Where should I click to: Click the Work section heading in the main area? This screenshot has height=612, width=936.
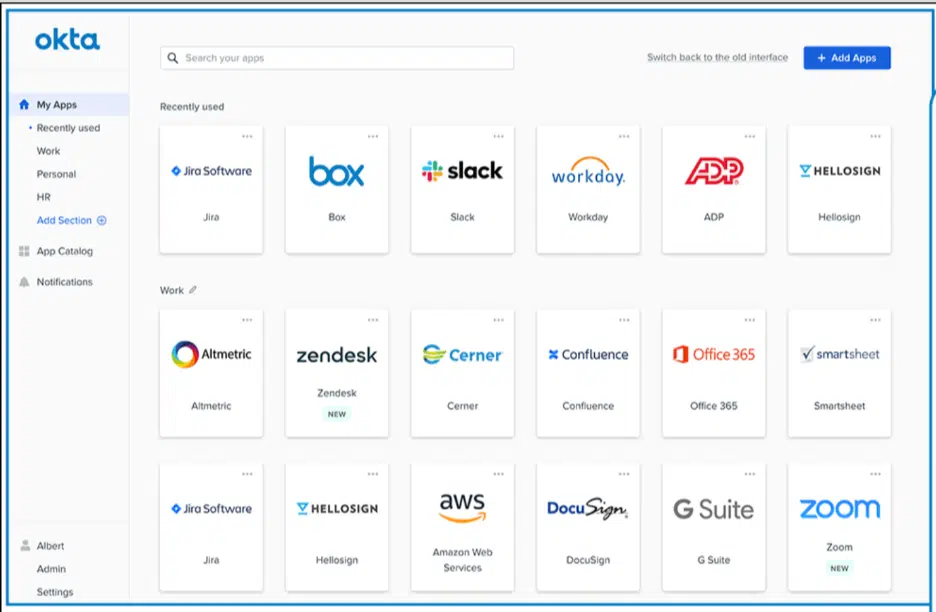171,290
